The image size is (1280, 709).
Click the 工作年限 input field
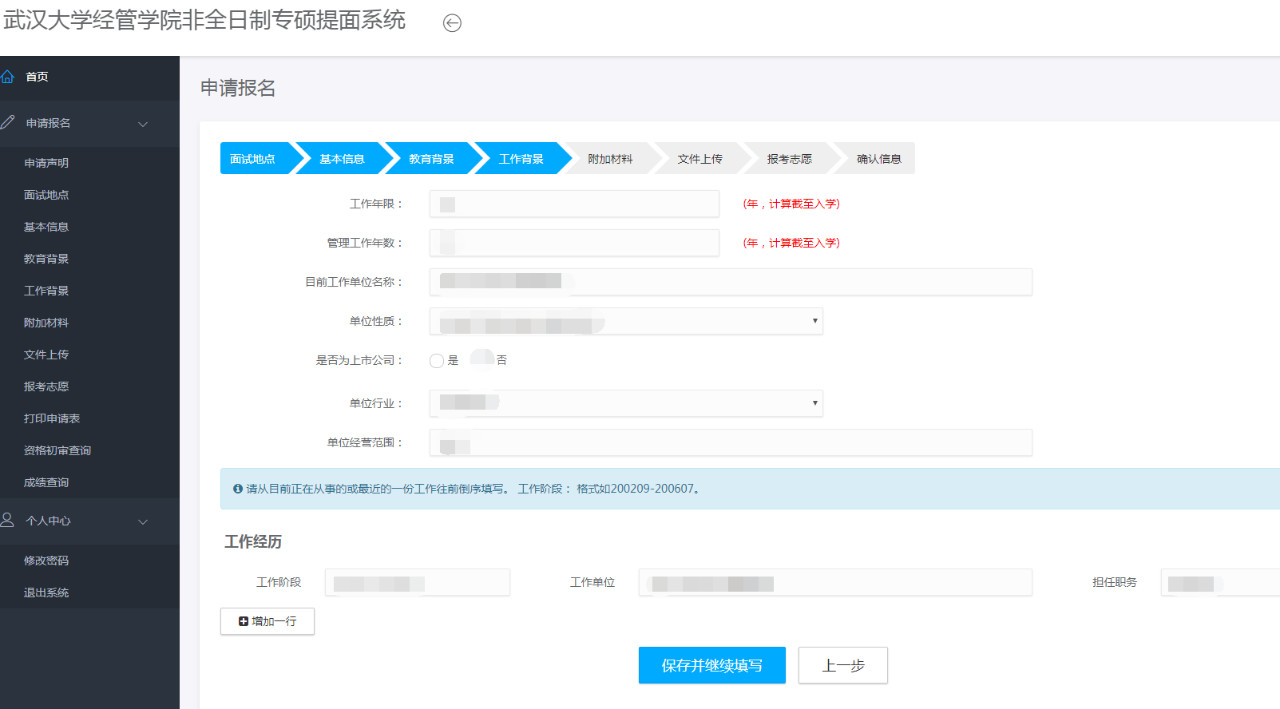pyautogui.click(x=574, y=204)
